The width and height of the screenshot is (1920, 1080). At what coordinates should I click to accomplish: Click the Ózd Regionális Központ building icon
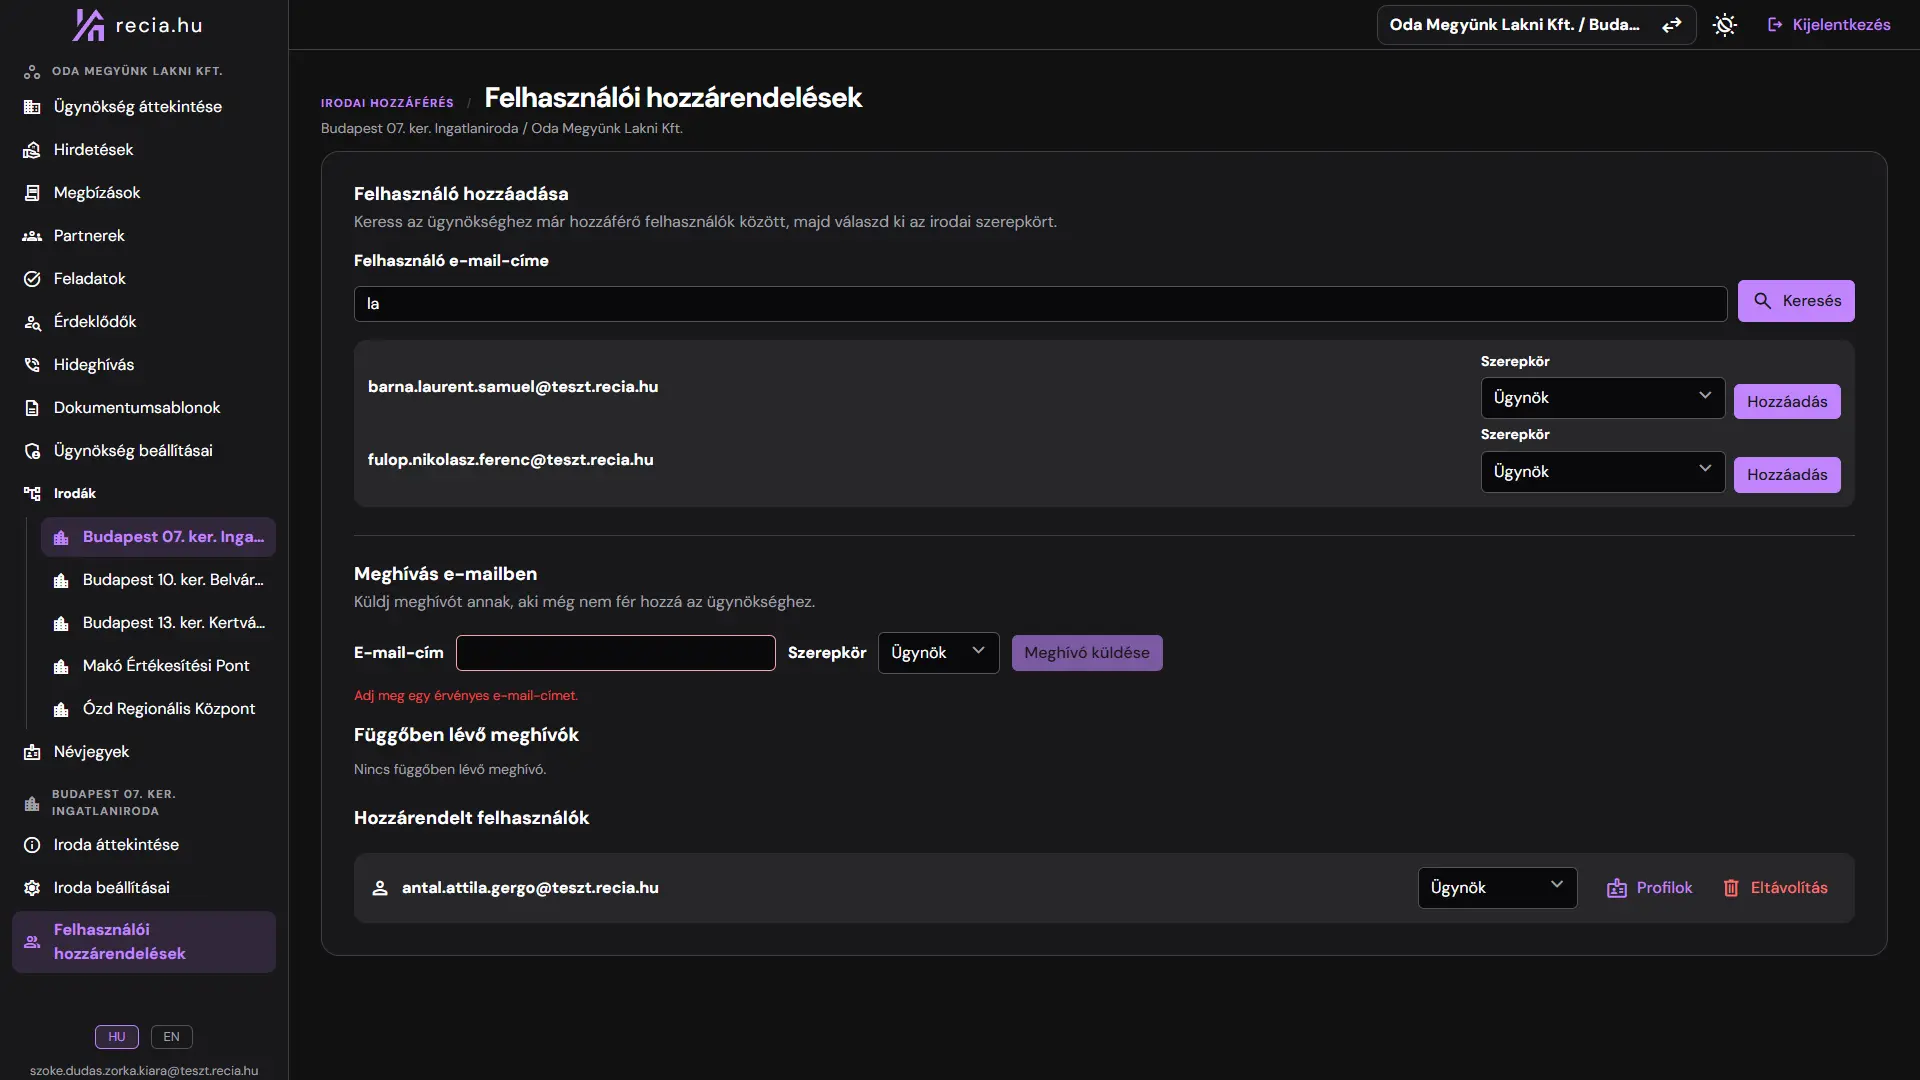coord(61,709)
